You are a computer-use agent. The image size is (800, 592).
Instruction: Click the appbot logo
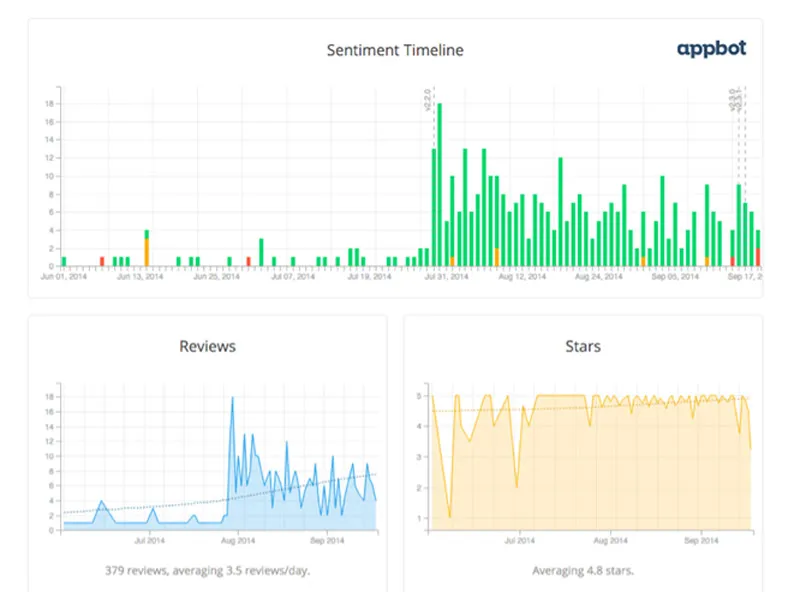pyautogui.click(x=711, y=48)
